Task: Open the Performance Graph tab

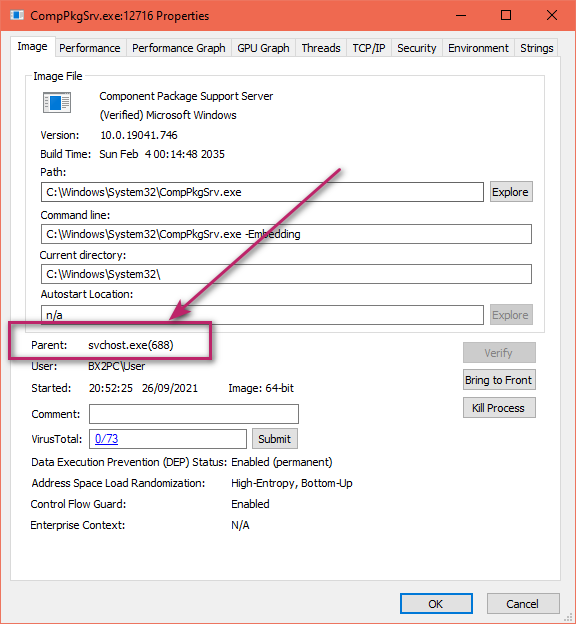Action: [179, 48]
